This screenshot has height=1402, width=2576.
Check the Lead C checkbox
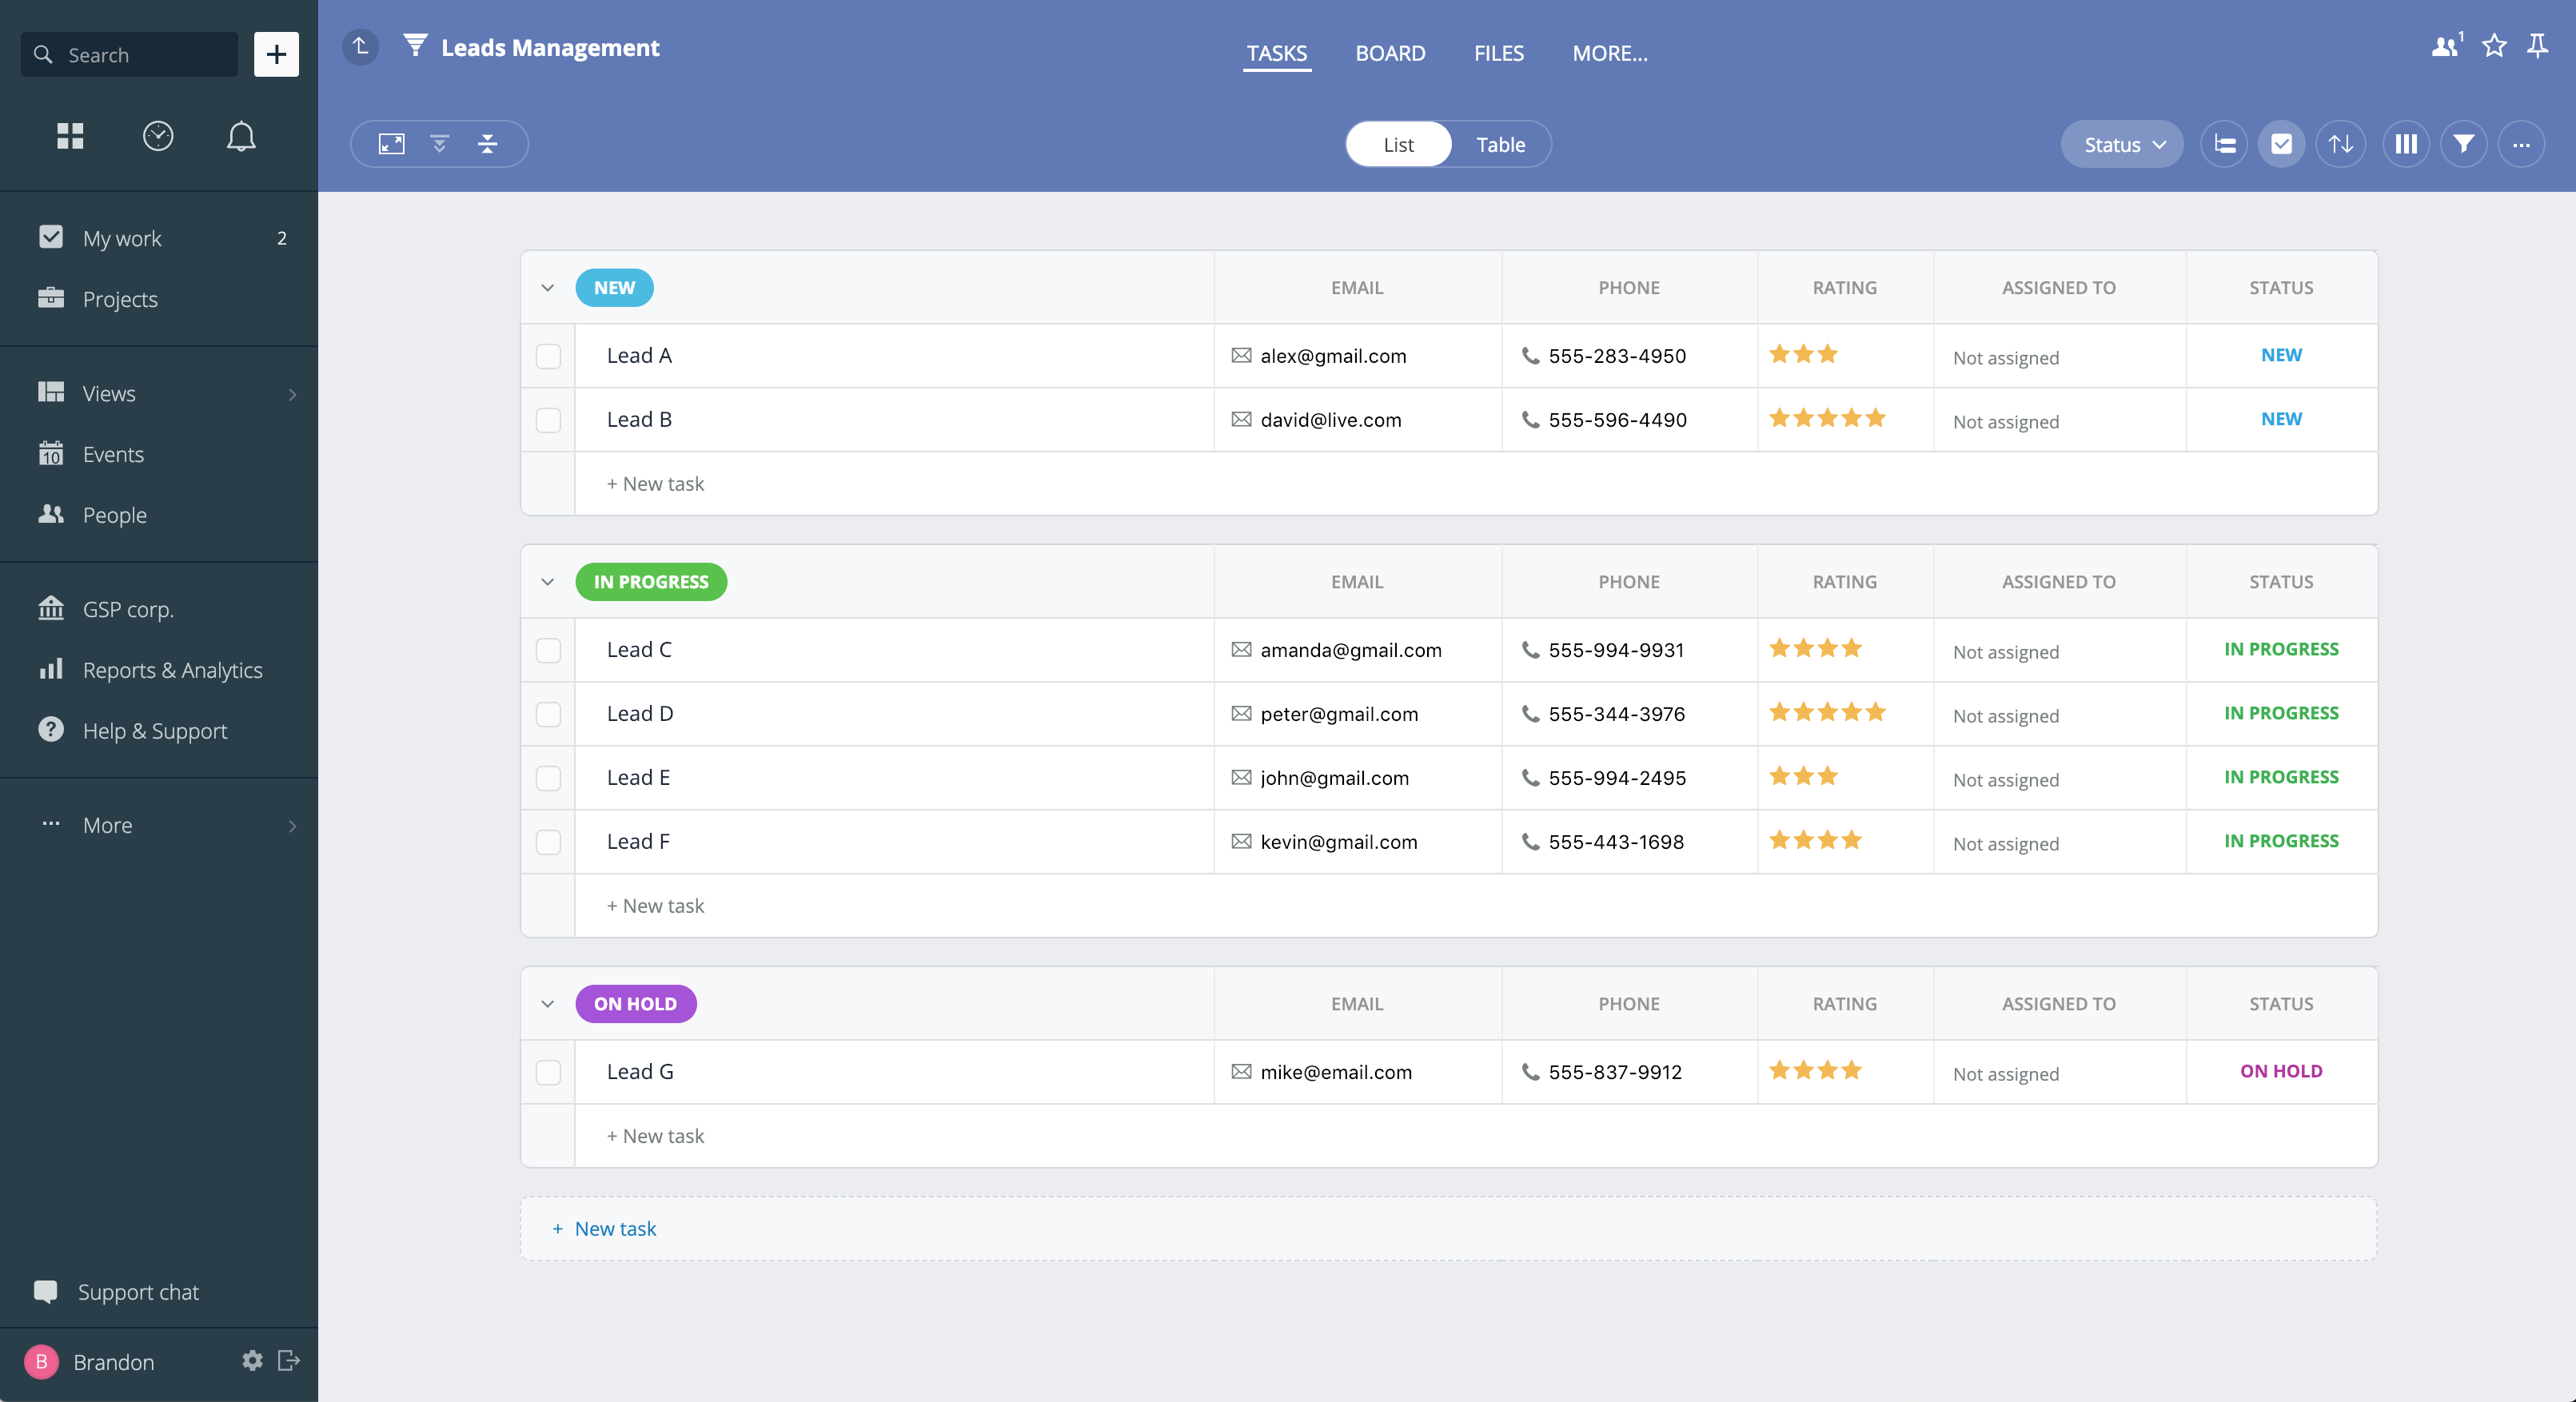pos(548,650)
